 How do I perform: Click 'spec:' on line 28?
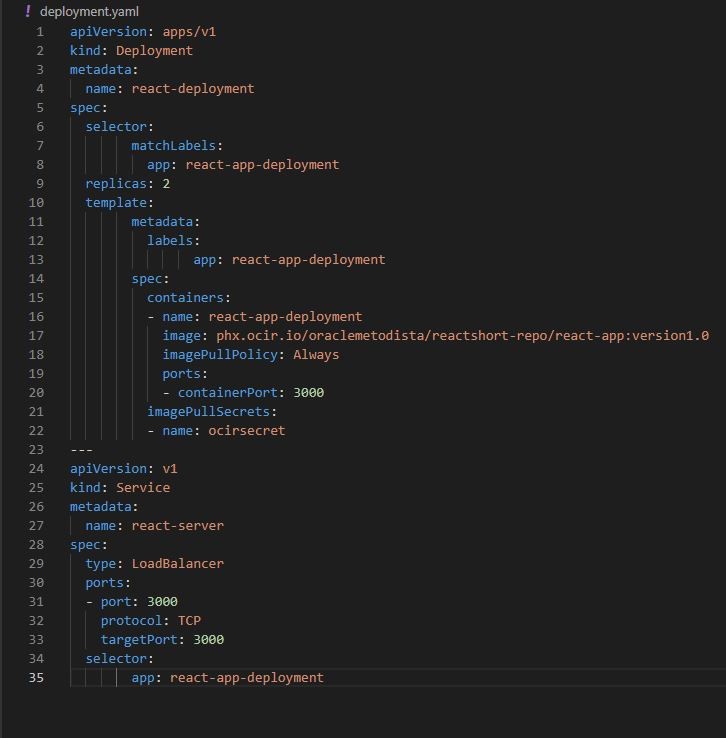click(89, 545)
